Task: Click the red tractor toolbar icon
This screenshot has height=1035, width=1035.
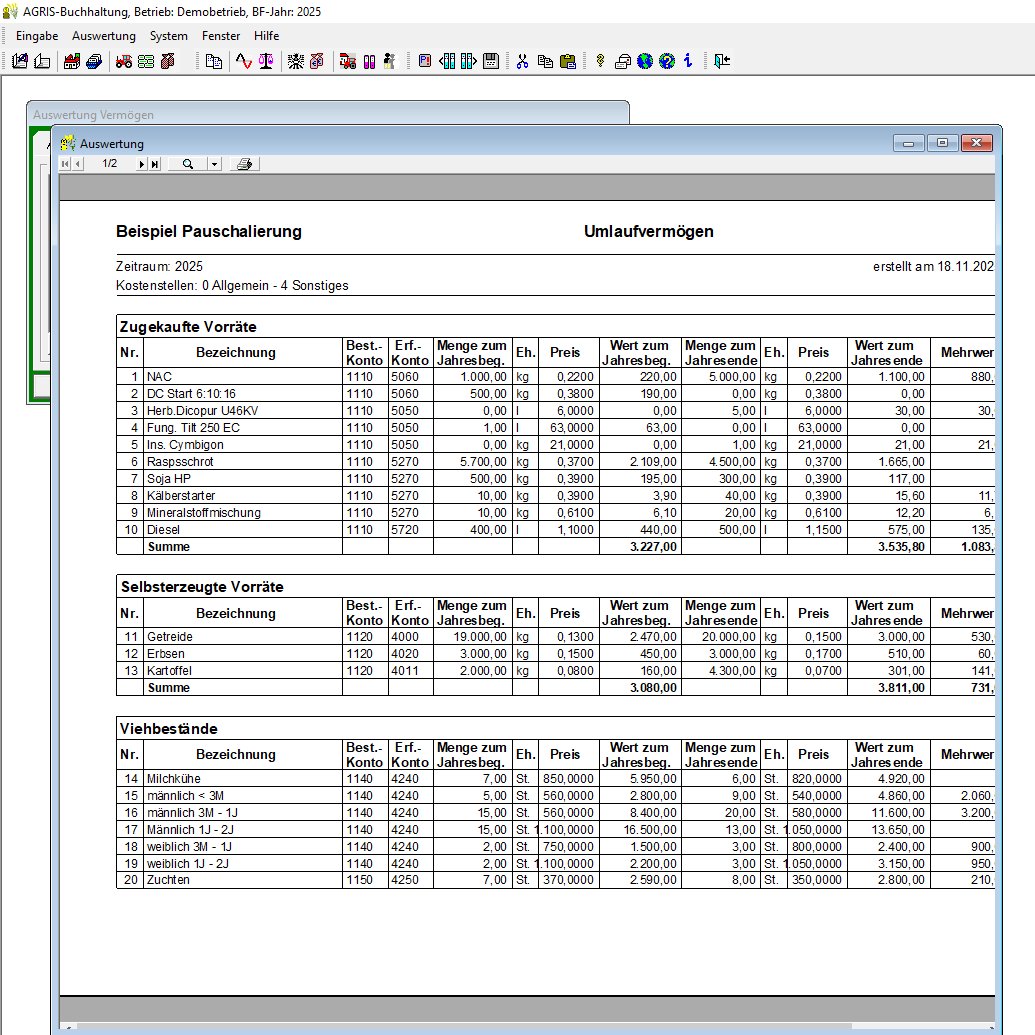Action: 124,61
